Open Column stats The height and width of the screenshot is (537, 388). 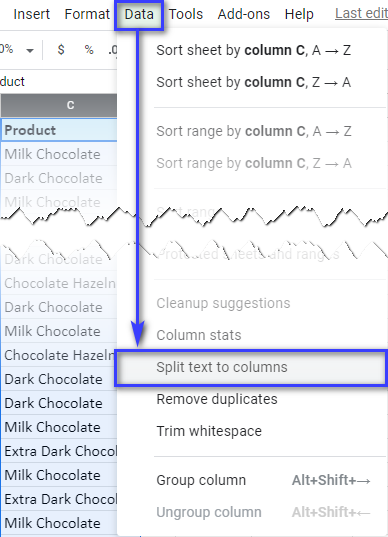click(x=253, y=335)
